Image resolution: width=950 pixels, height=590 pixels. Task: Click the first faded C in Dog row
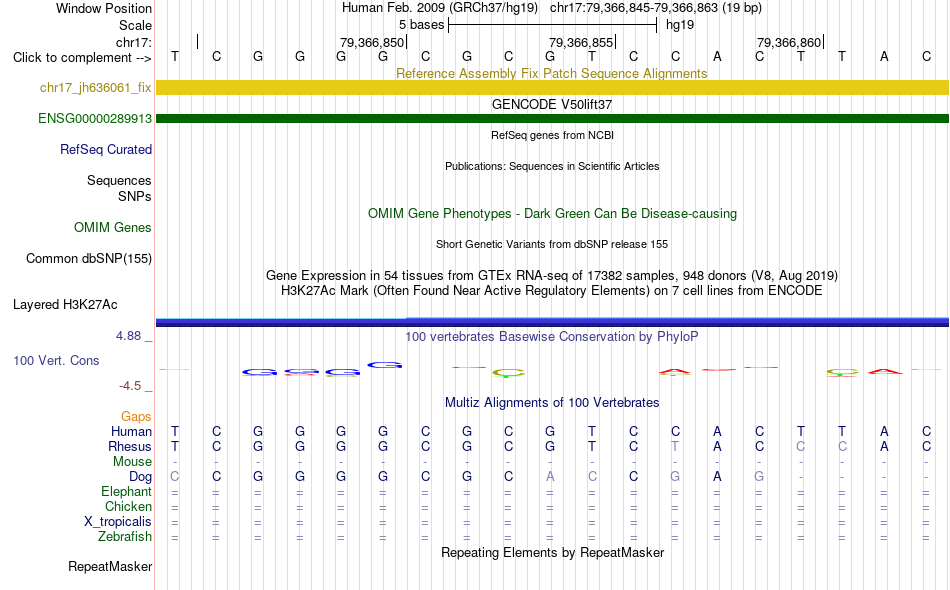(174, 477)
